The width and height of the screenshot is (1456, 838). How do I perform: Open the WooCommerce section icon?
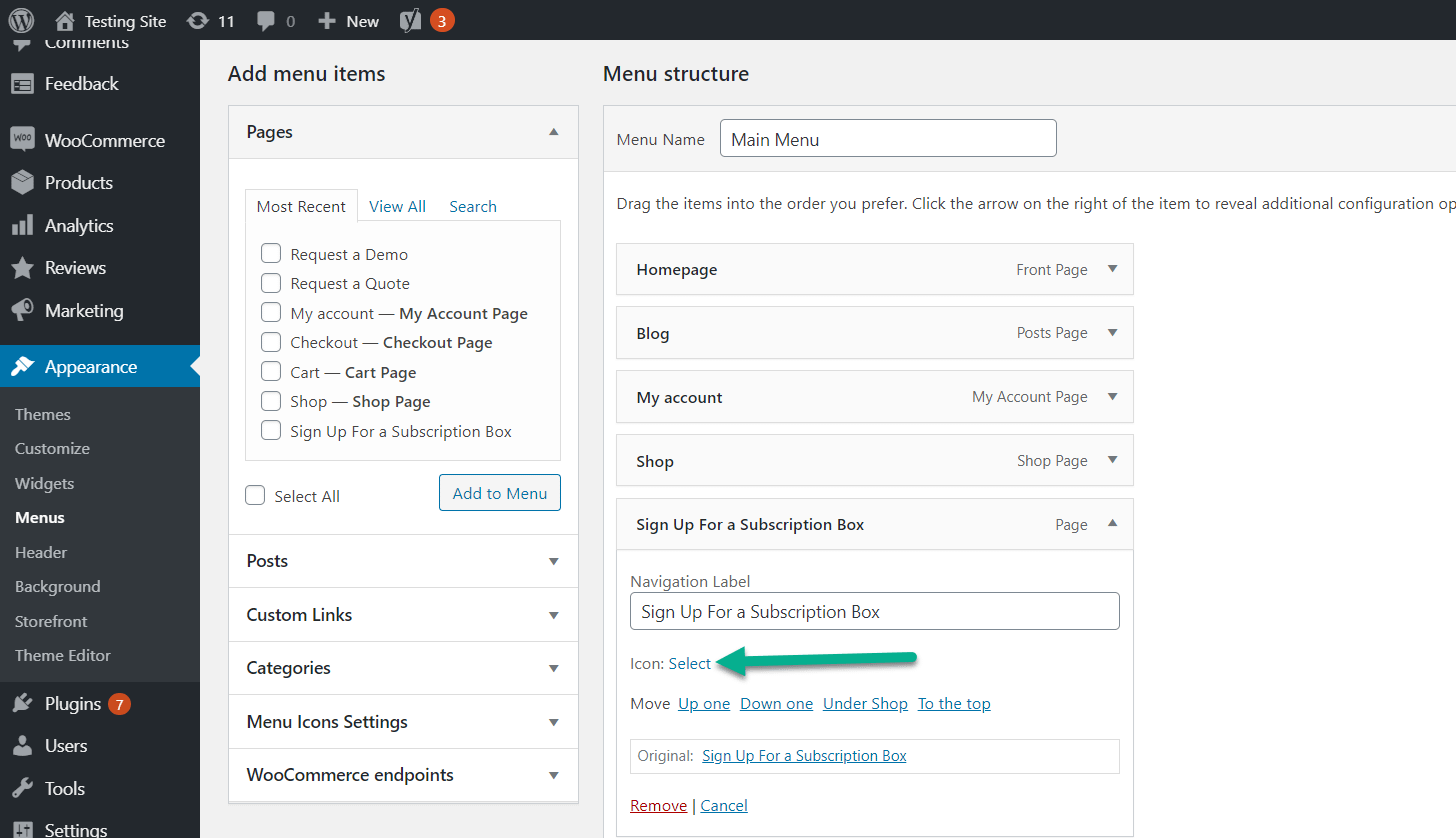pos(22,140)
